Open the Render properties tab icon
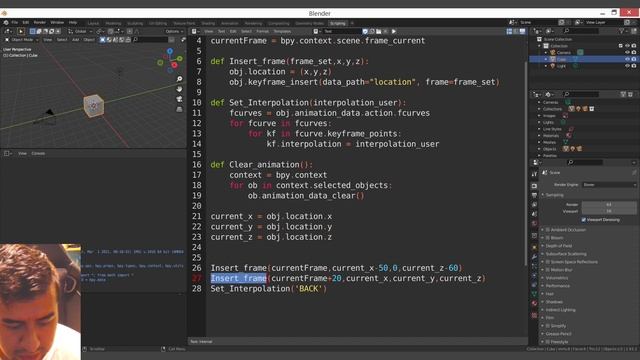The image size is (640, 360). (534, 186)
